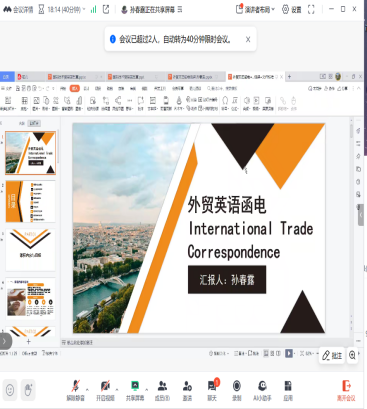367x409 pixels.
Task: Open meeting details (会议详情)
Action: 18,10
